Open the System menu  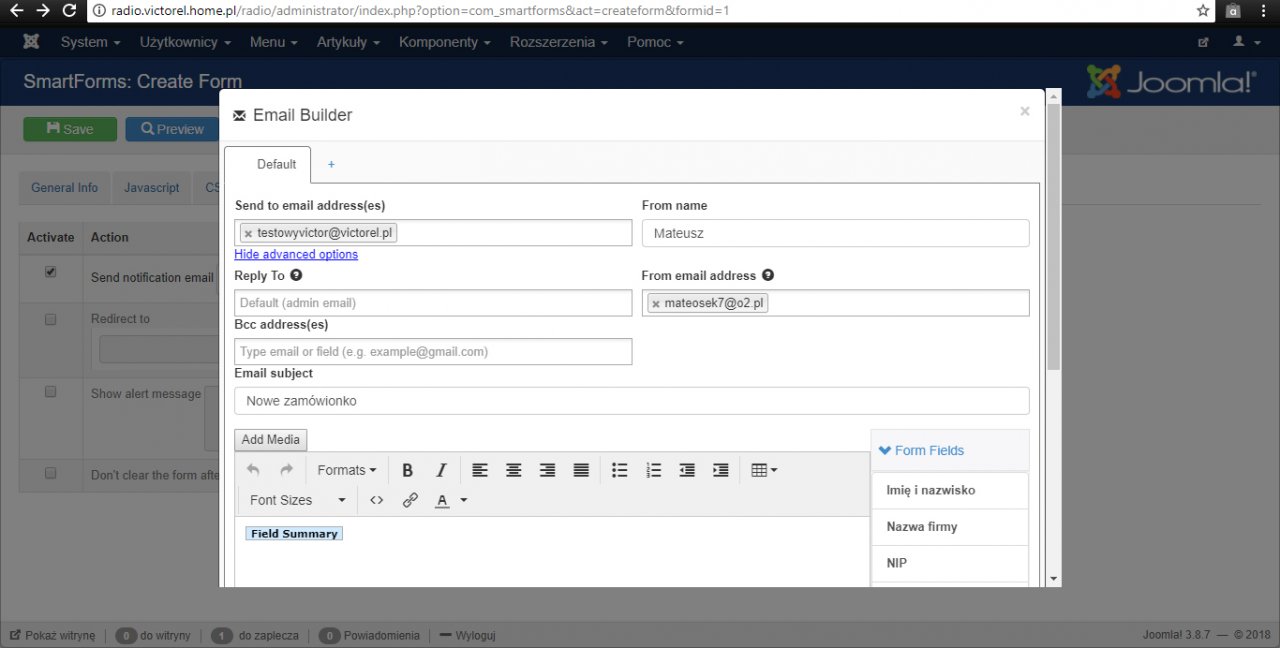pyautogui.click(x=90, y=42)
